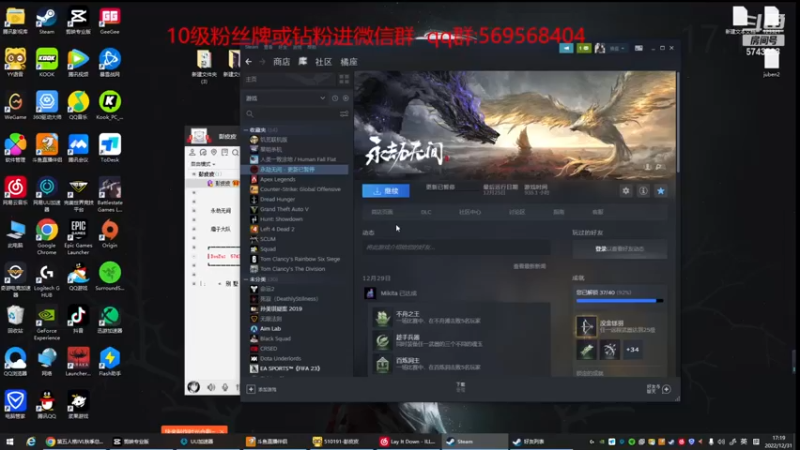Open the account name dropdown
Image resolution: width=800 pixels, height=450 pixels.
[x=616, y=48]
